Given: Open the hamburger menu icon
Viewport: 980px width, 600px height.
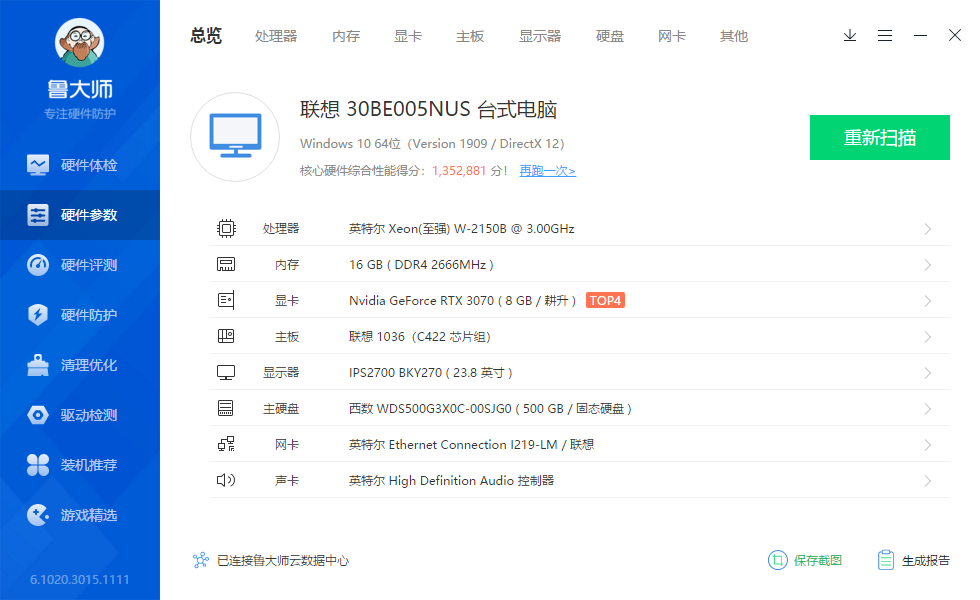Looking at the screenshot, I should point(885,36).
